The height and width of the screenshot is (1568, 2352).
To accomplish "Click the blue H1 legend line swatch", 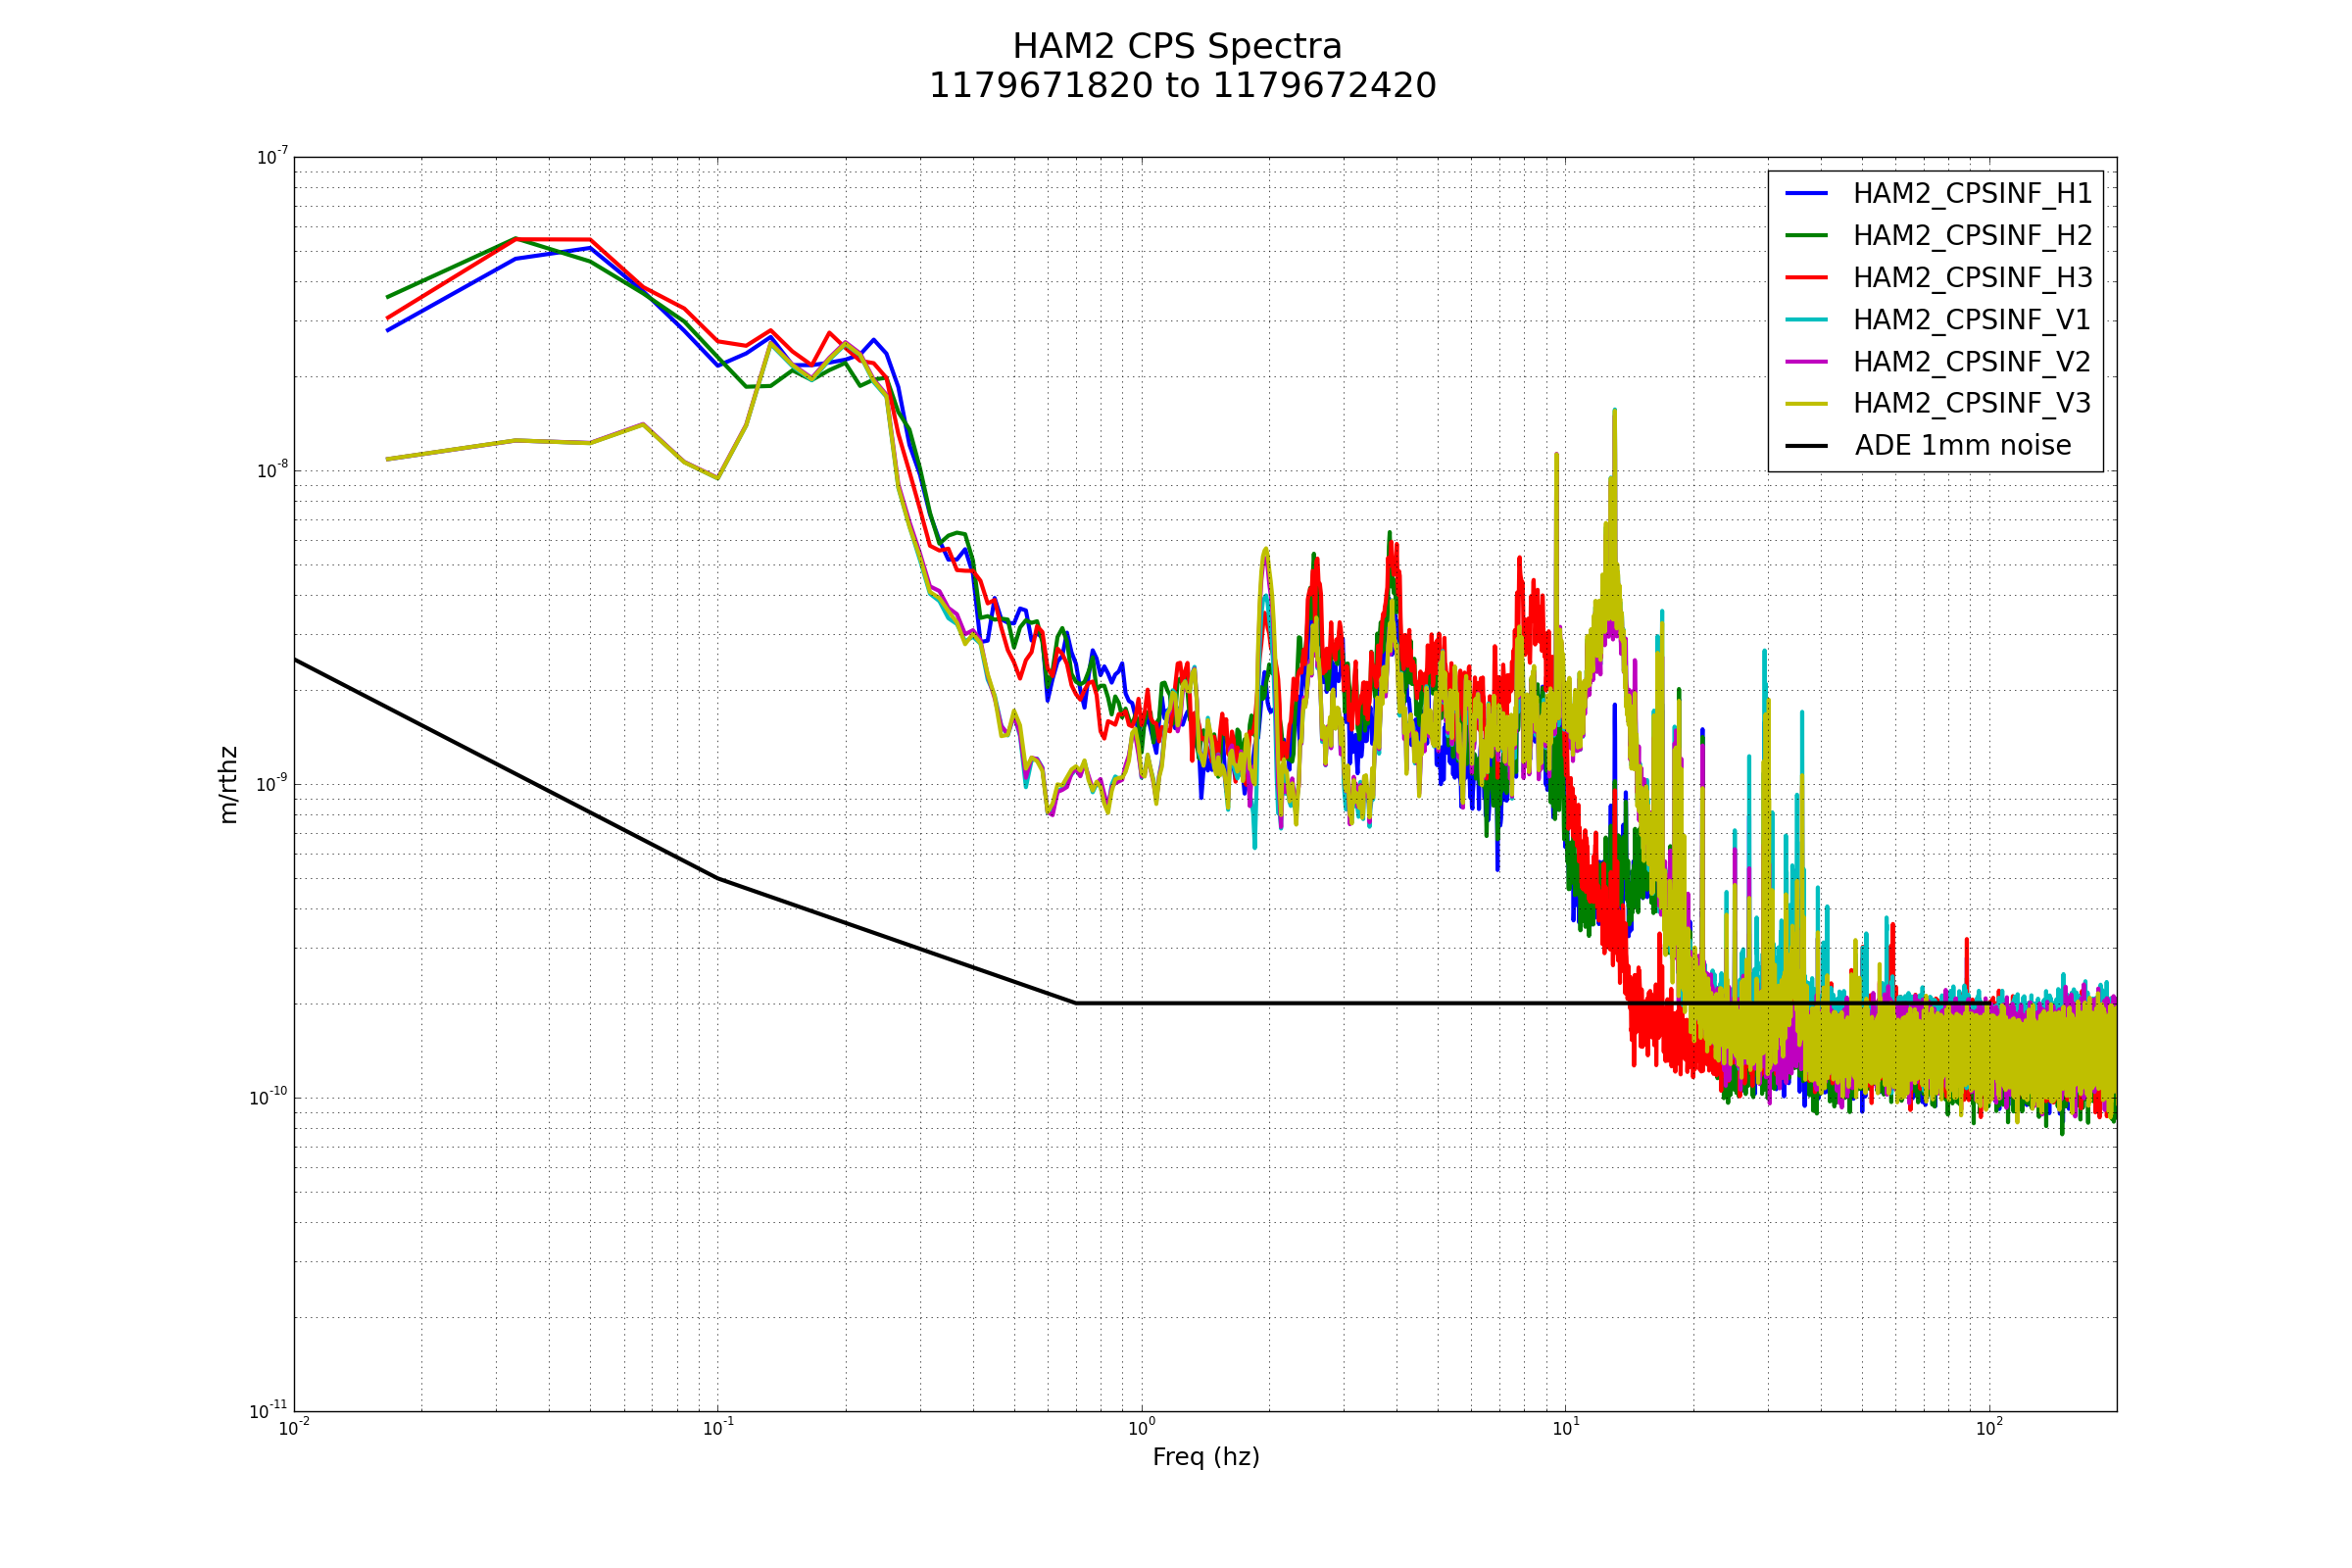I will [1806, 194].
